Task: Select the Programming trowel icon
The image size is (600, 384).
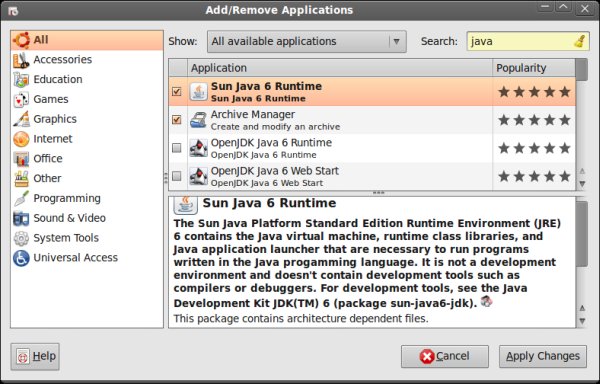Action: [x=21, y=199]
